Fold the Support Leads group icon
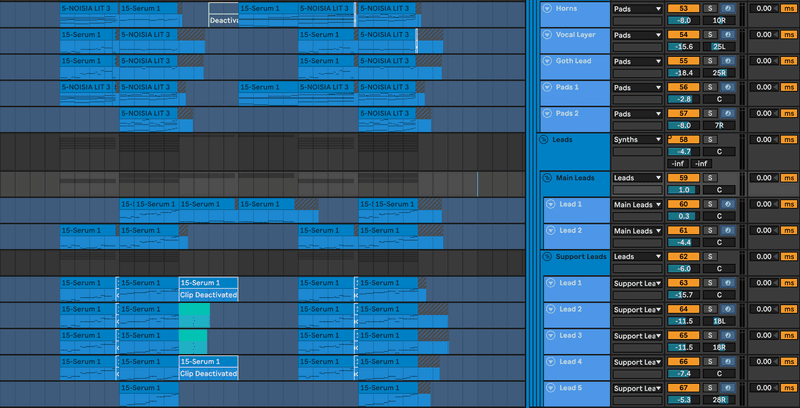800x408 pixels. [547, 257]
